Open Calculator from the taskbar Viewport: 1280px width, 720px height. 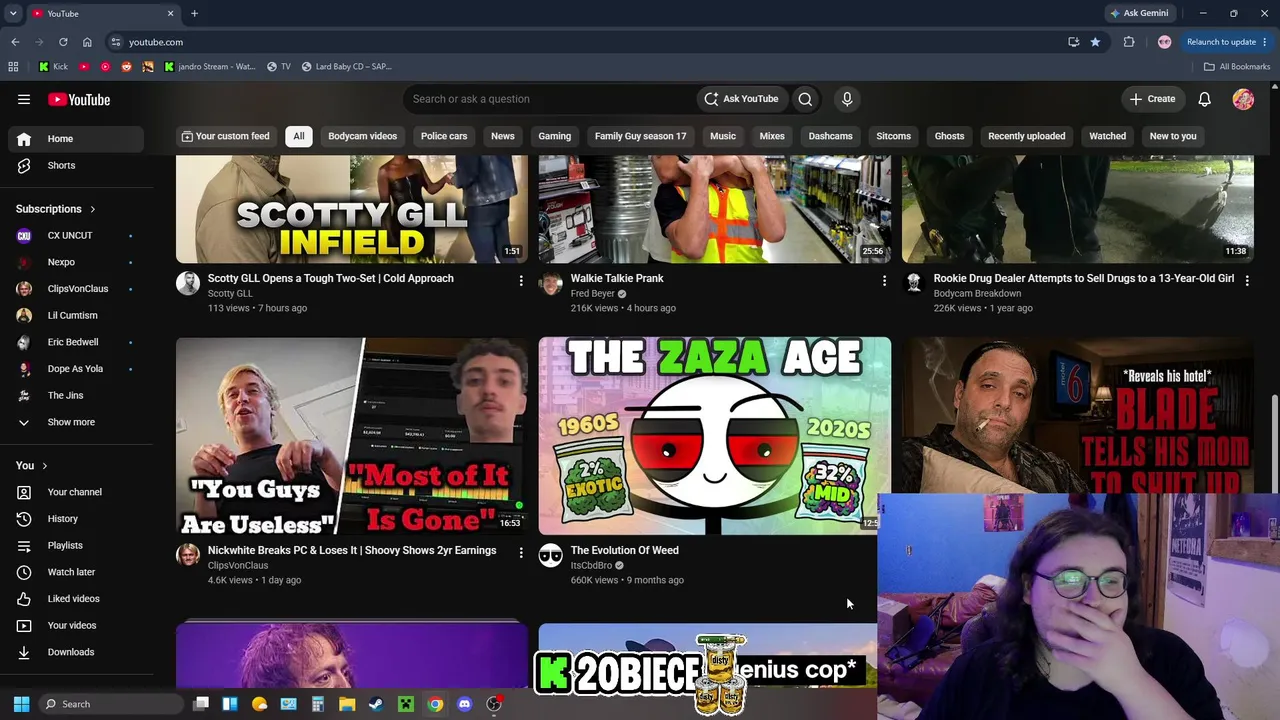click(x=318, y=704)
